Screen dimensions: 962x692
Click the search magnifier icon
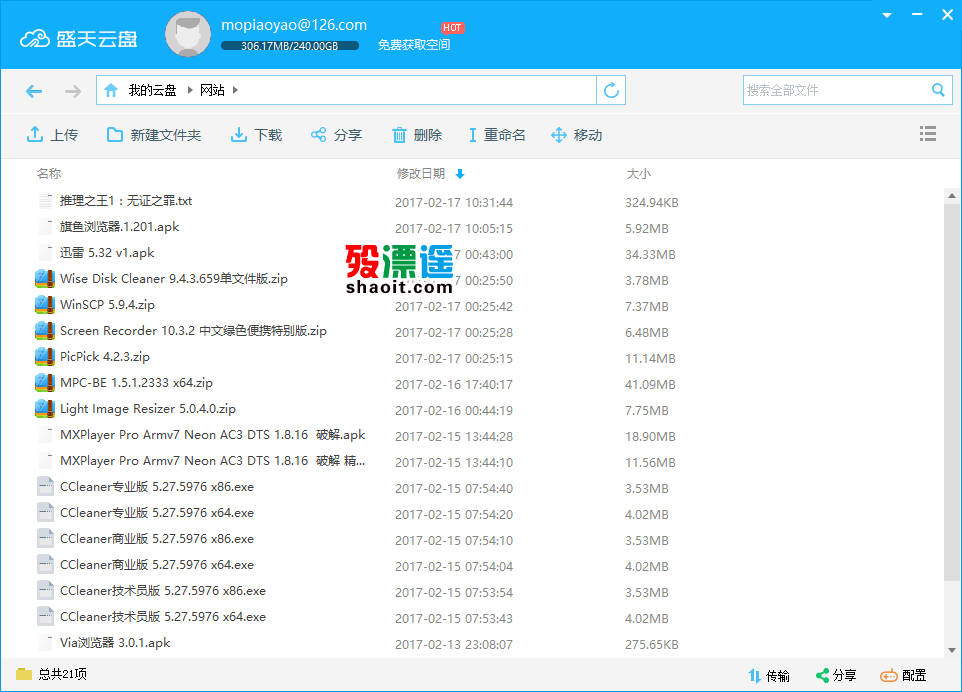(938, 90)
